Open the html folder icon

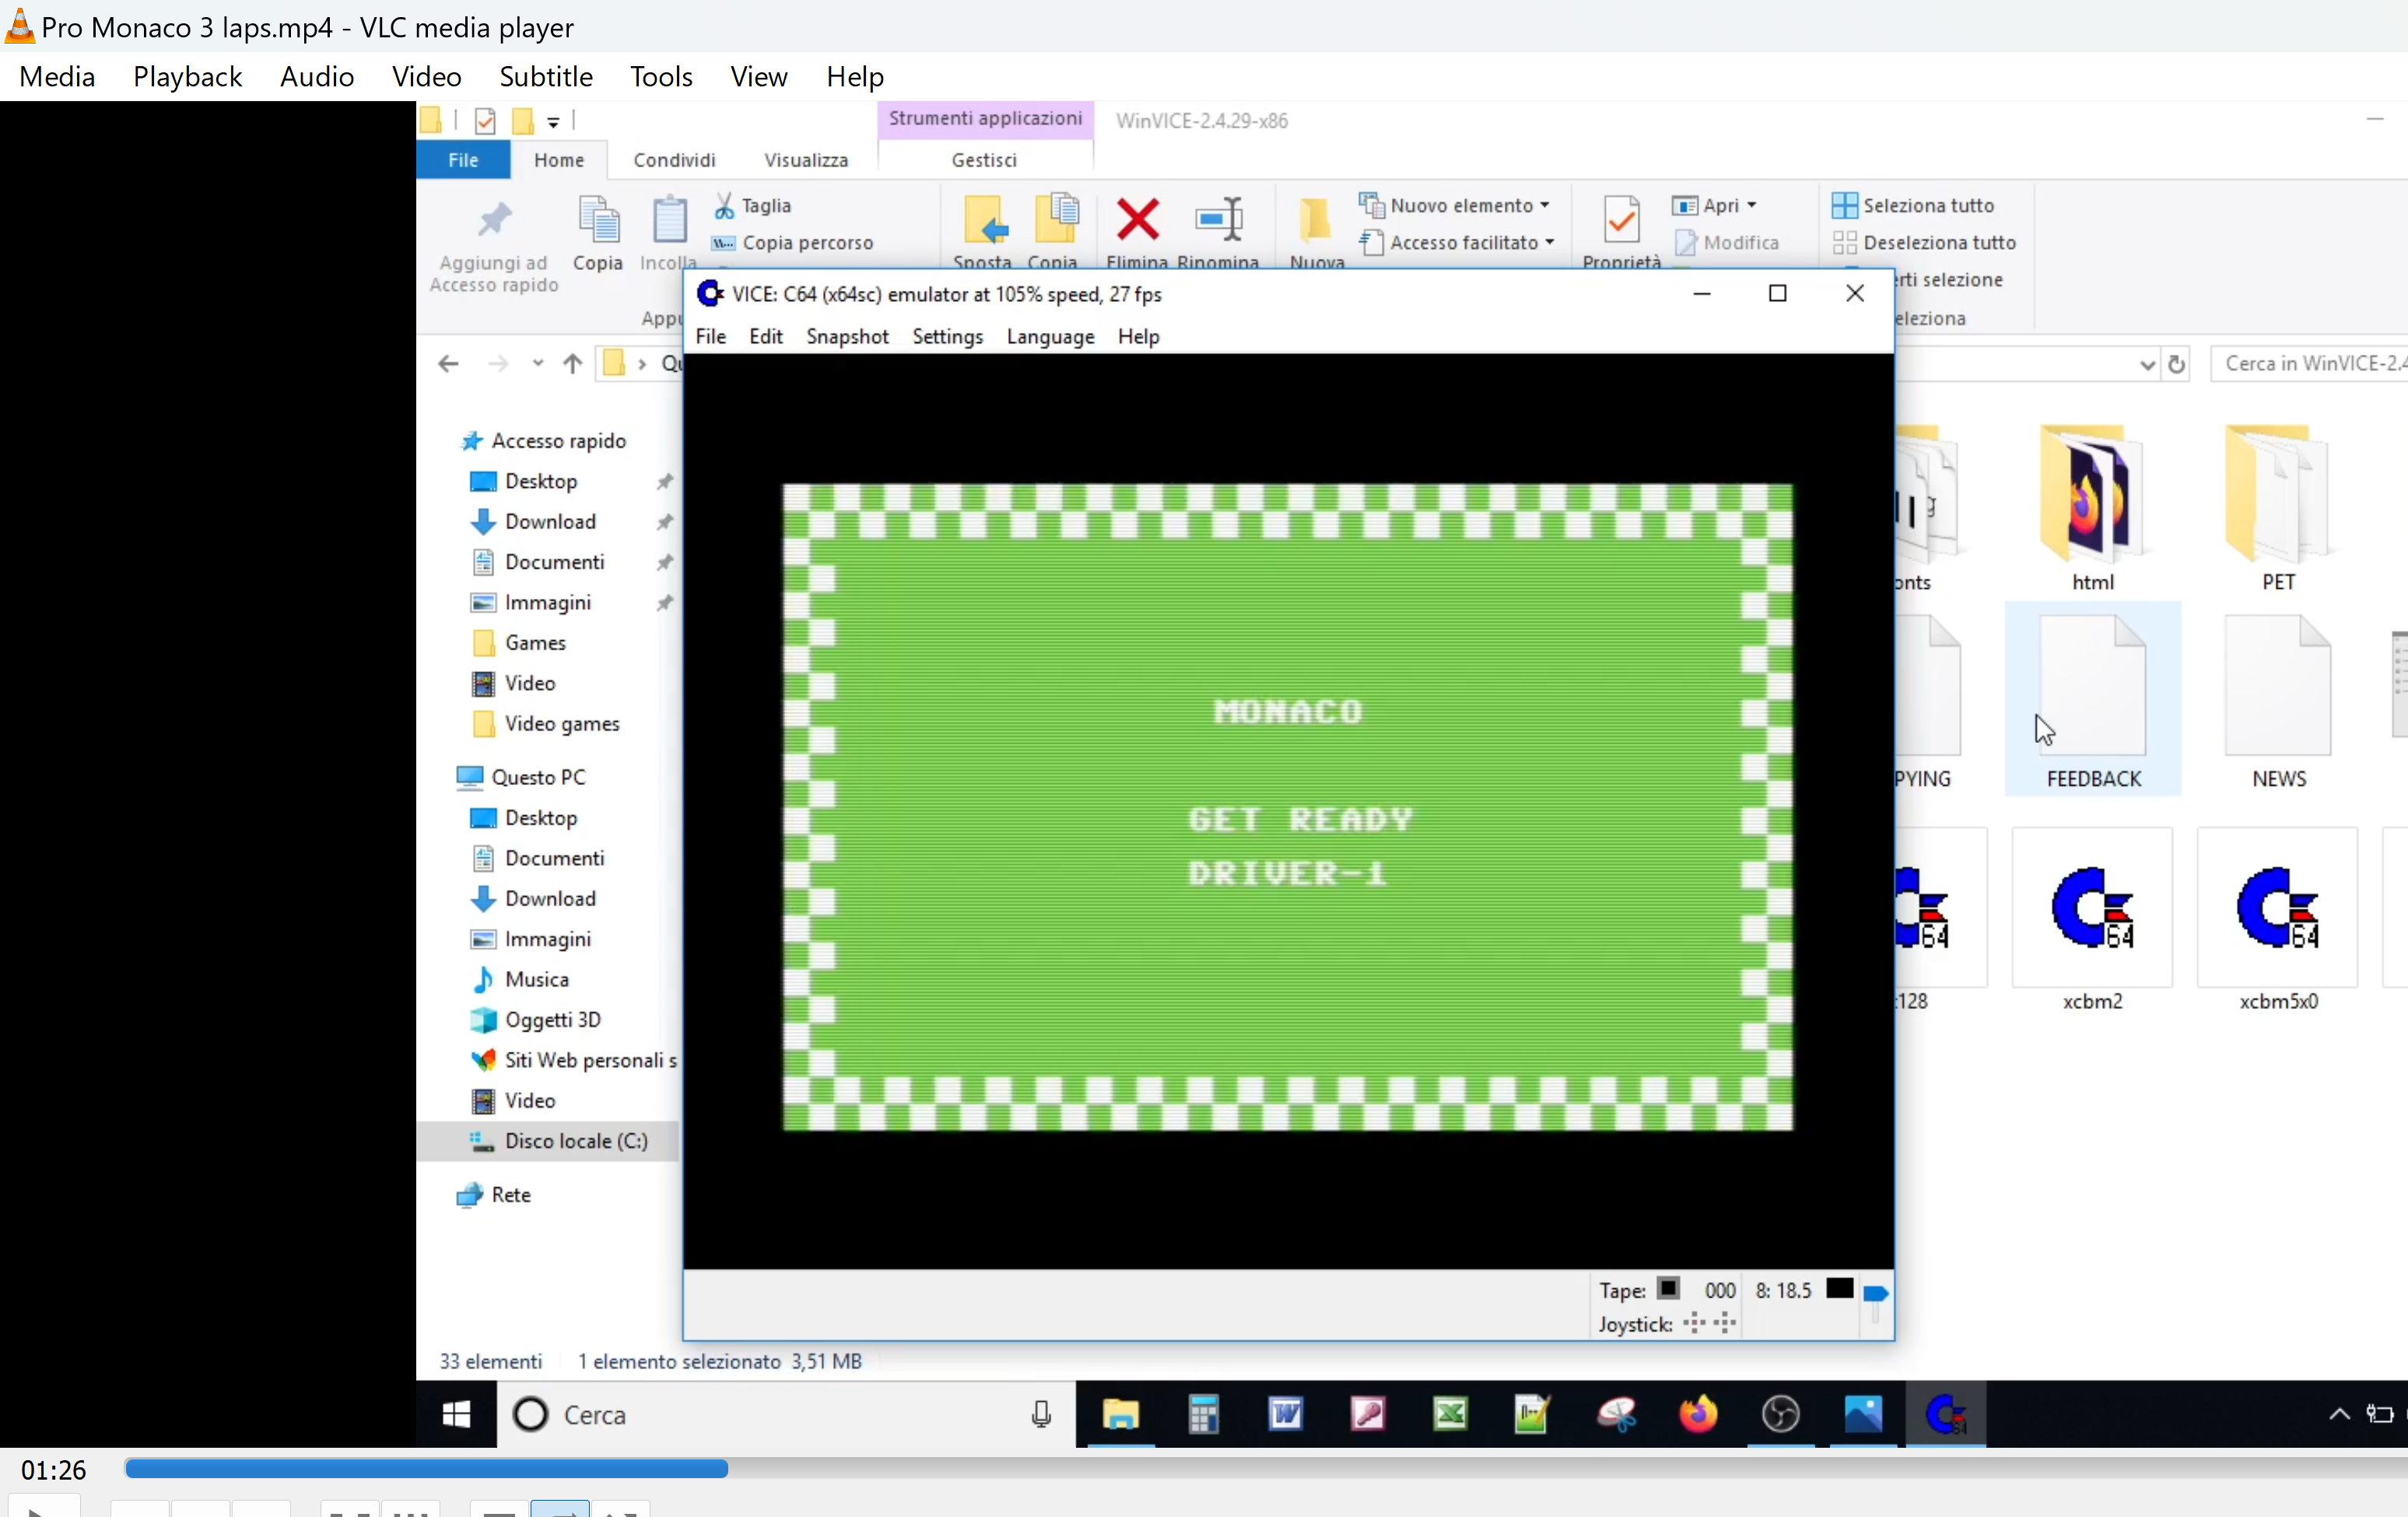[x=2091, y=495]
